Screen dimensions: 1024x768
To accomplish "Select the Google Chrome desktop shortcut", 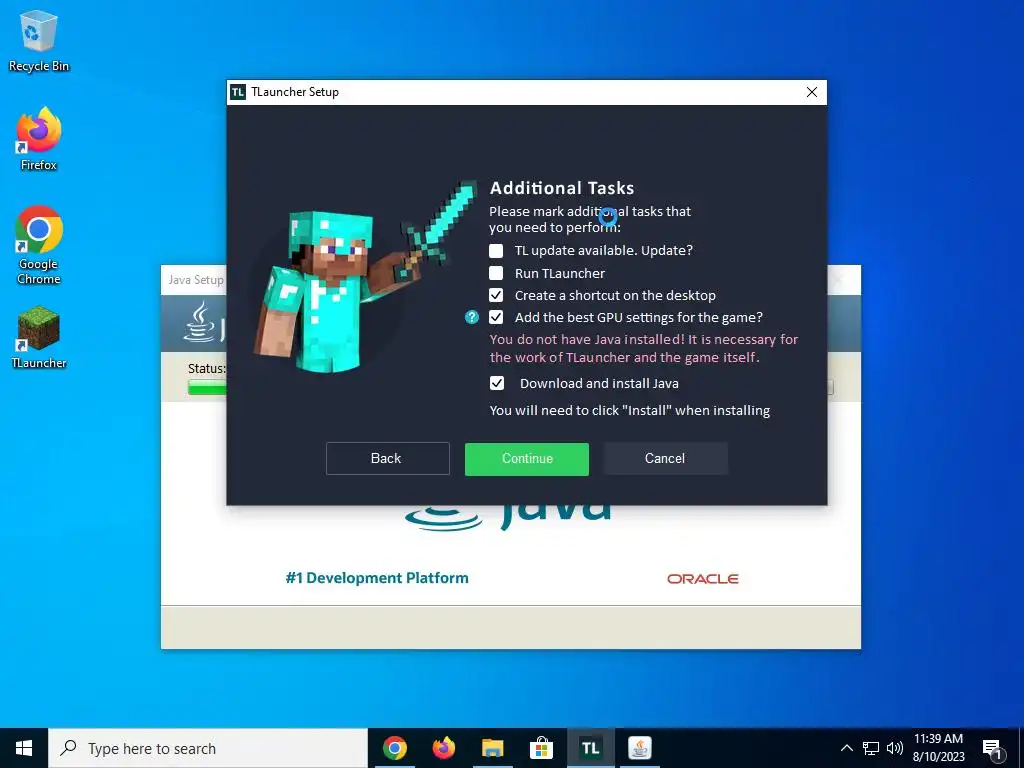I will [x=39, y=245].
